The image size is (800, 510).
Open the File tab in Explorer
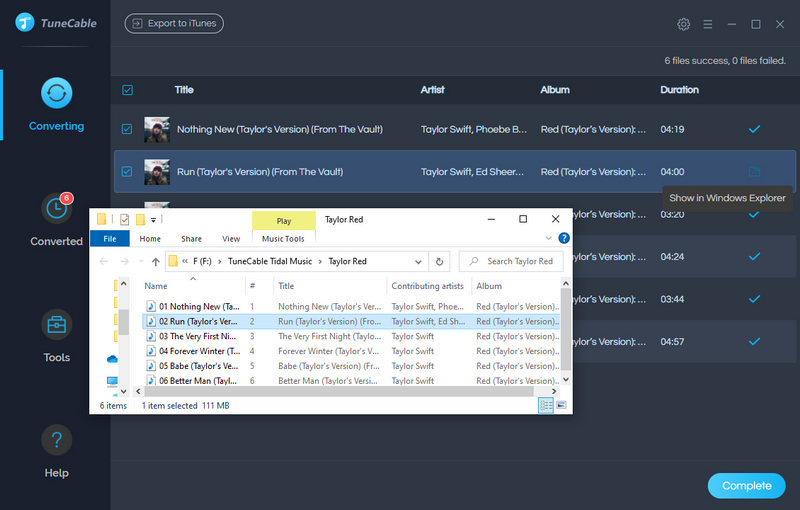point(110,239)
